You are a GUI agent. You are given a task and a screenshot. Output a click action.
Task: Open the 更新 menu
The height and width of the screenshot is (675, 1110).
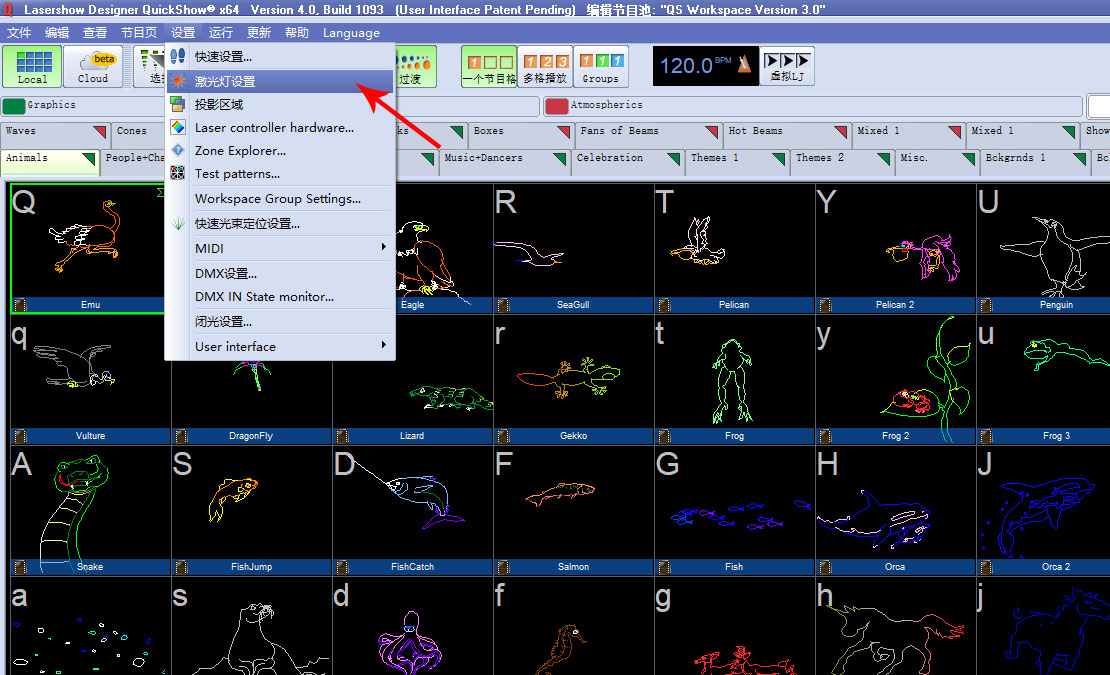coord(259,33)
